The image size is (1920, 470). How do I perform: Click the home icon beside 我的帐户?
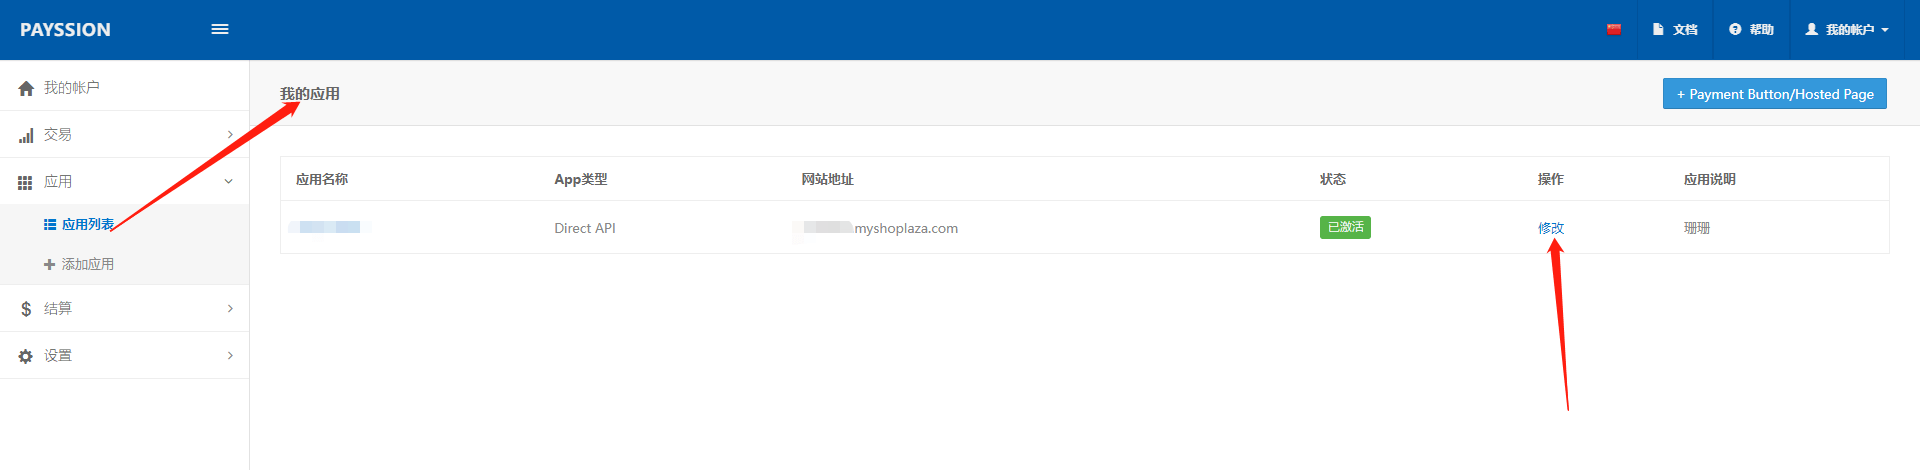pyautogui.click(x=26, y=88)
